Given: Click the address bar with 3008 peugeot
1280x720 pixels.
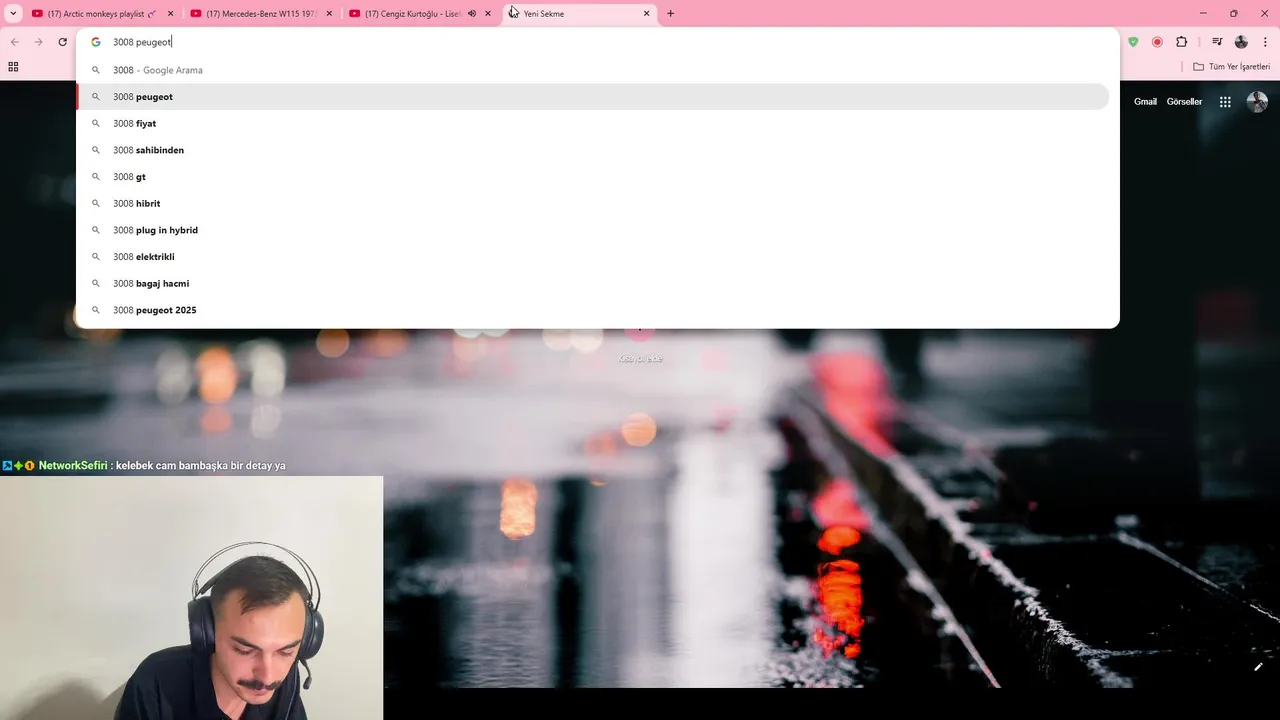Looking at the screenshot, I should 597,42.
